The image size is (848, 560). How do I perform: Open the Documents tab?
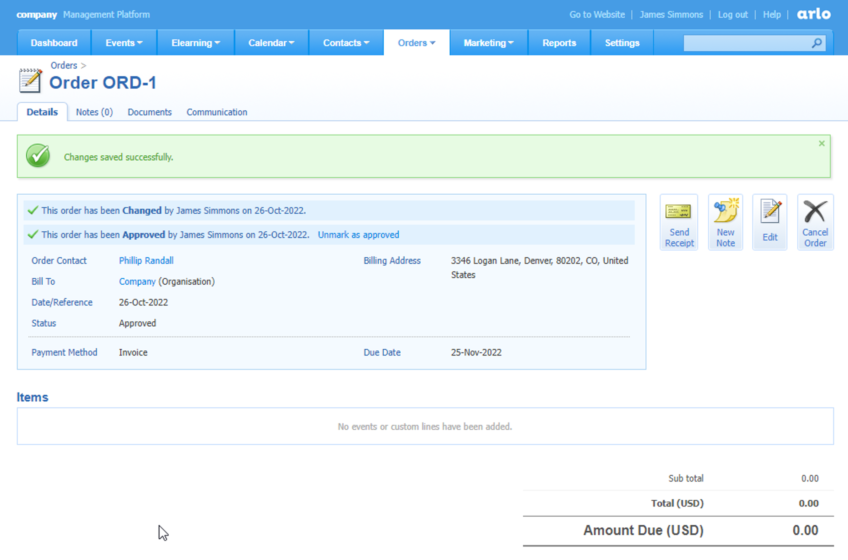tap(149, 112)
